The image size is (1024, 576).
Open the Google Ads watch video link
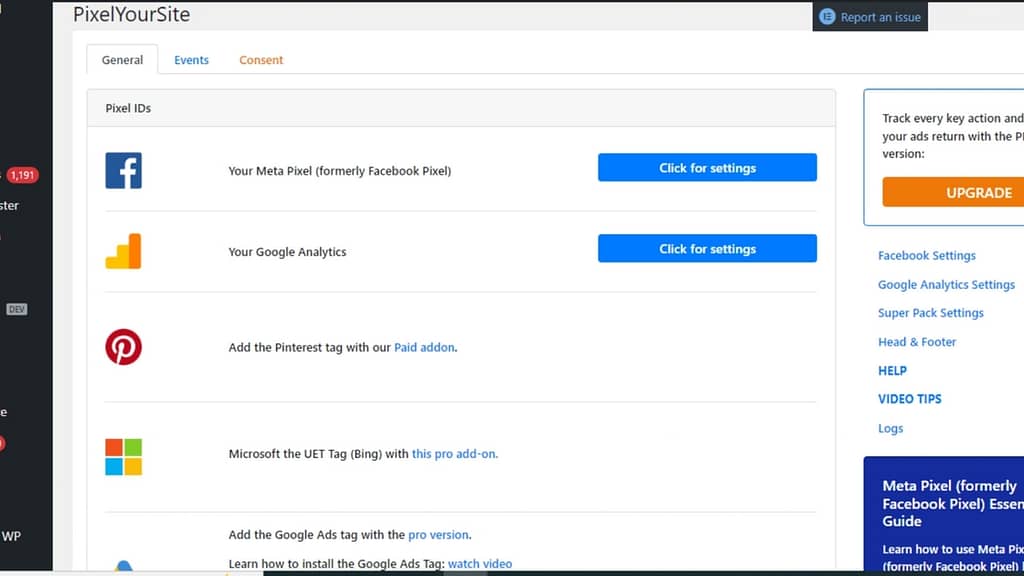pos(480,564)
